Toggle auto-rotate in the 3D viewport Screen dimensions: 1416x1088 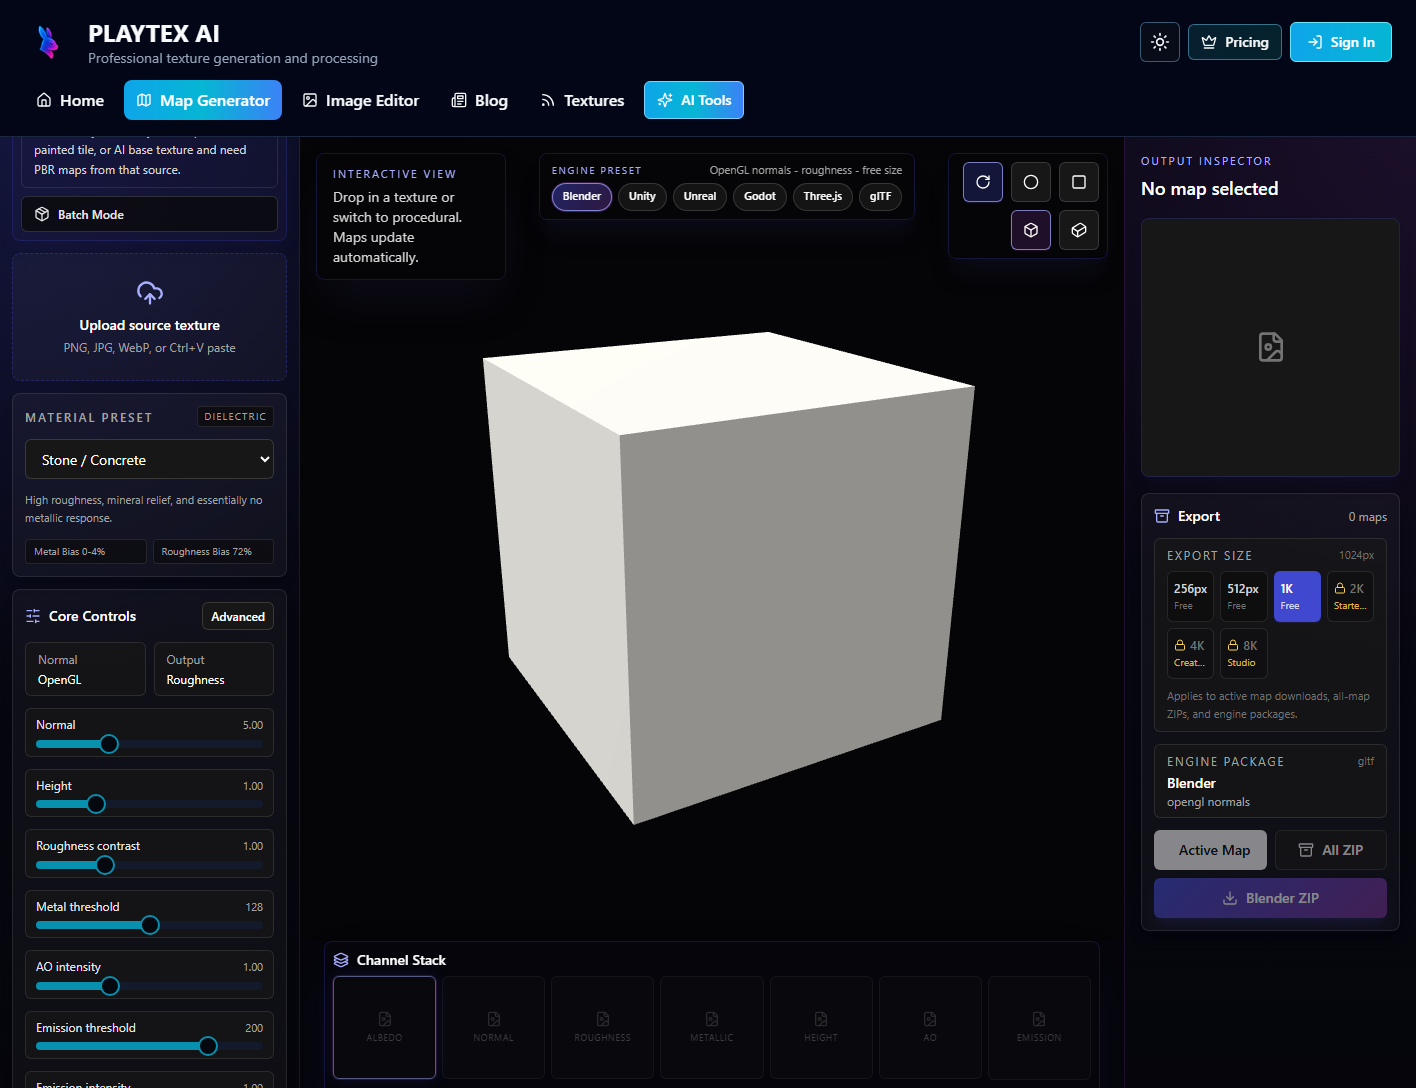click(983, 182)
